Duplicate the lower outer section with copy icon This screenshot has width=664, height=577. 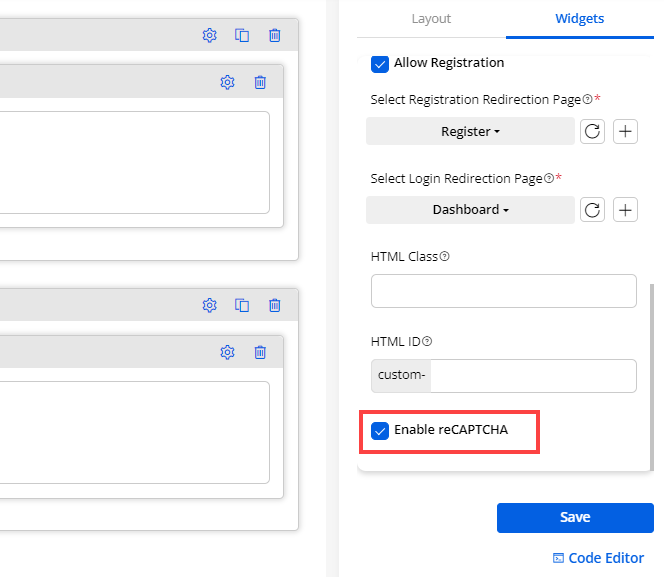(x=242, y=305)
